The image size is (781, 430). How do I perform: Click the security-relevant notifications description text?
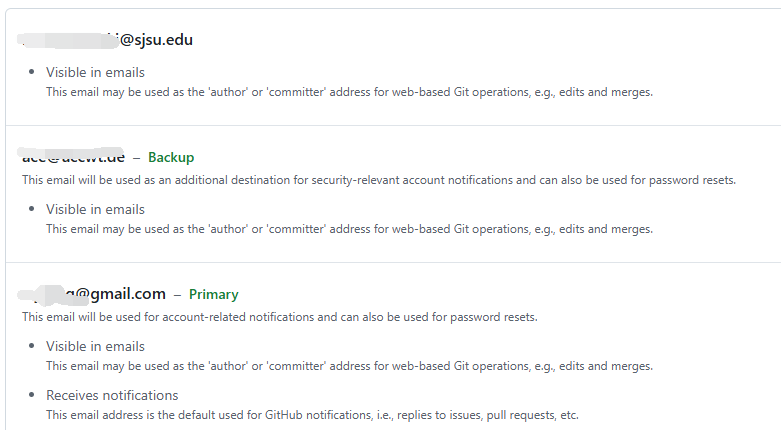[379, 180]
